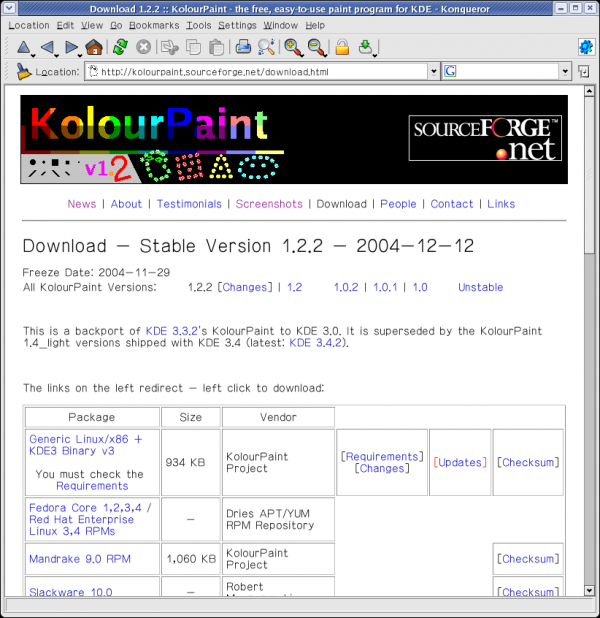This screenshot has height=618, width=600.
Task: Click the SourceForge.net logo
Action: pyautogui.click(x=485, y=138)
